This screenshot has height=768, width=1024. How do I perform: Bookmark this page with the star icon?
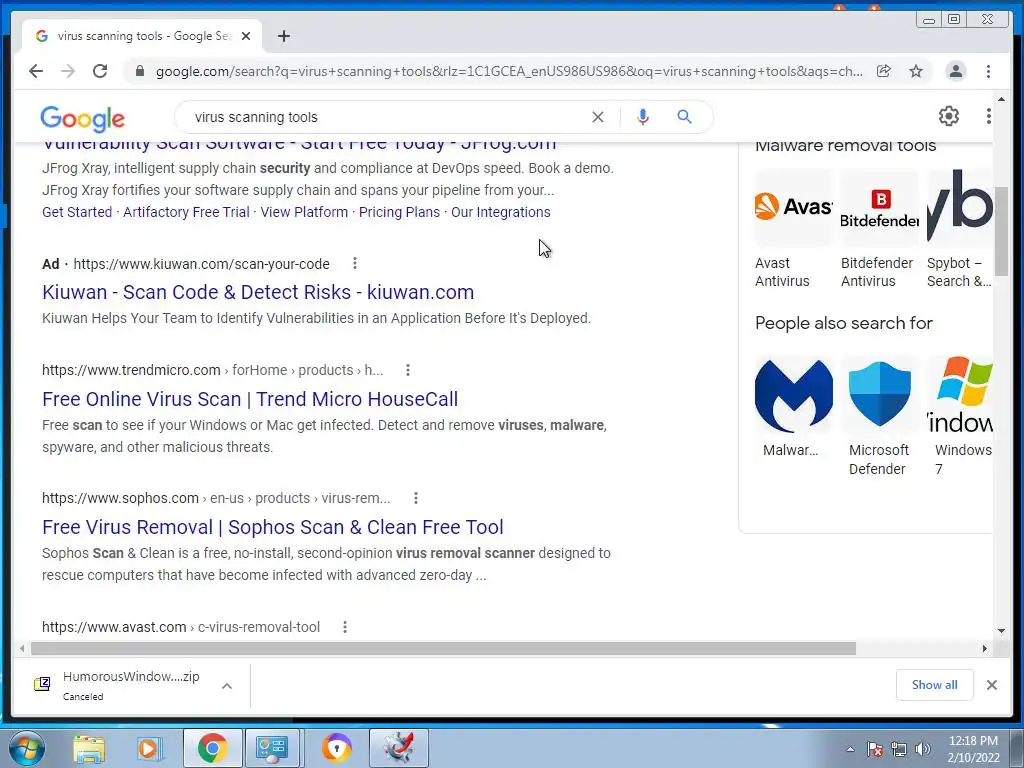tap(916, 71)
